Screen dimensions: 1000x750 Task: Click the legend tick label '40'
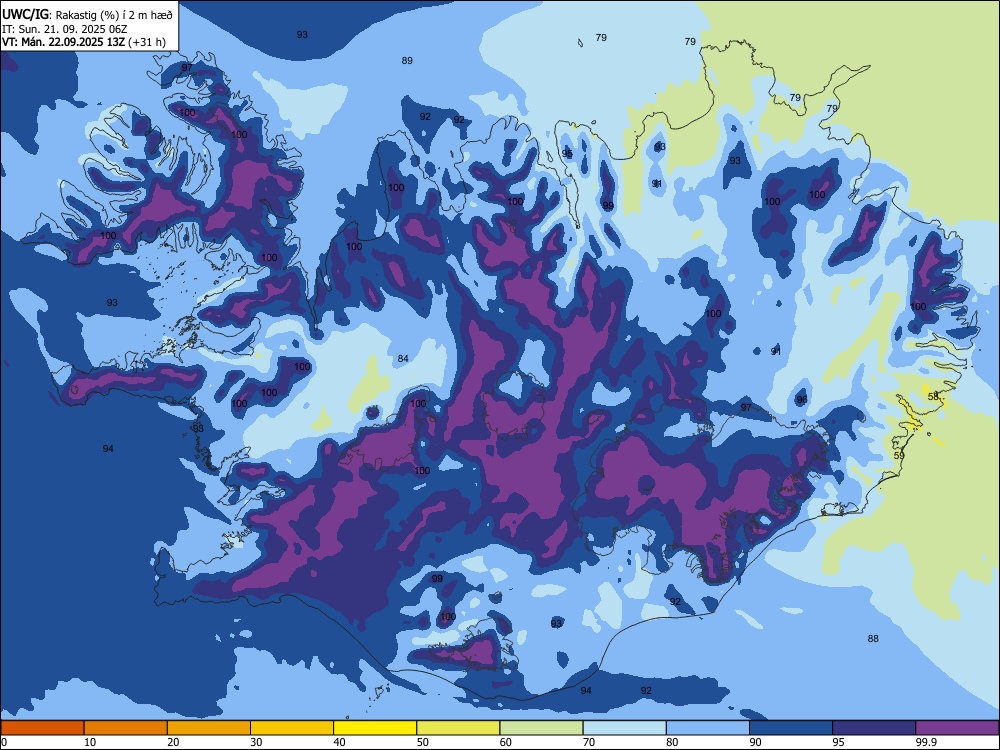click(340, 742)
